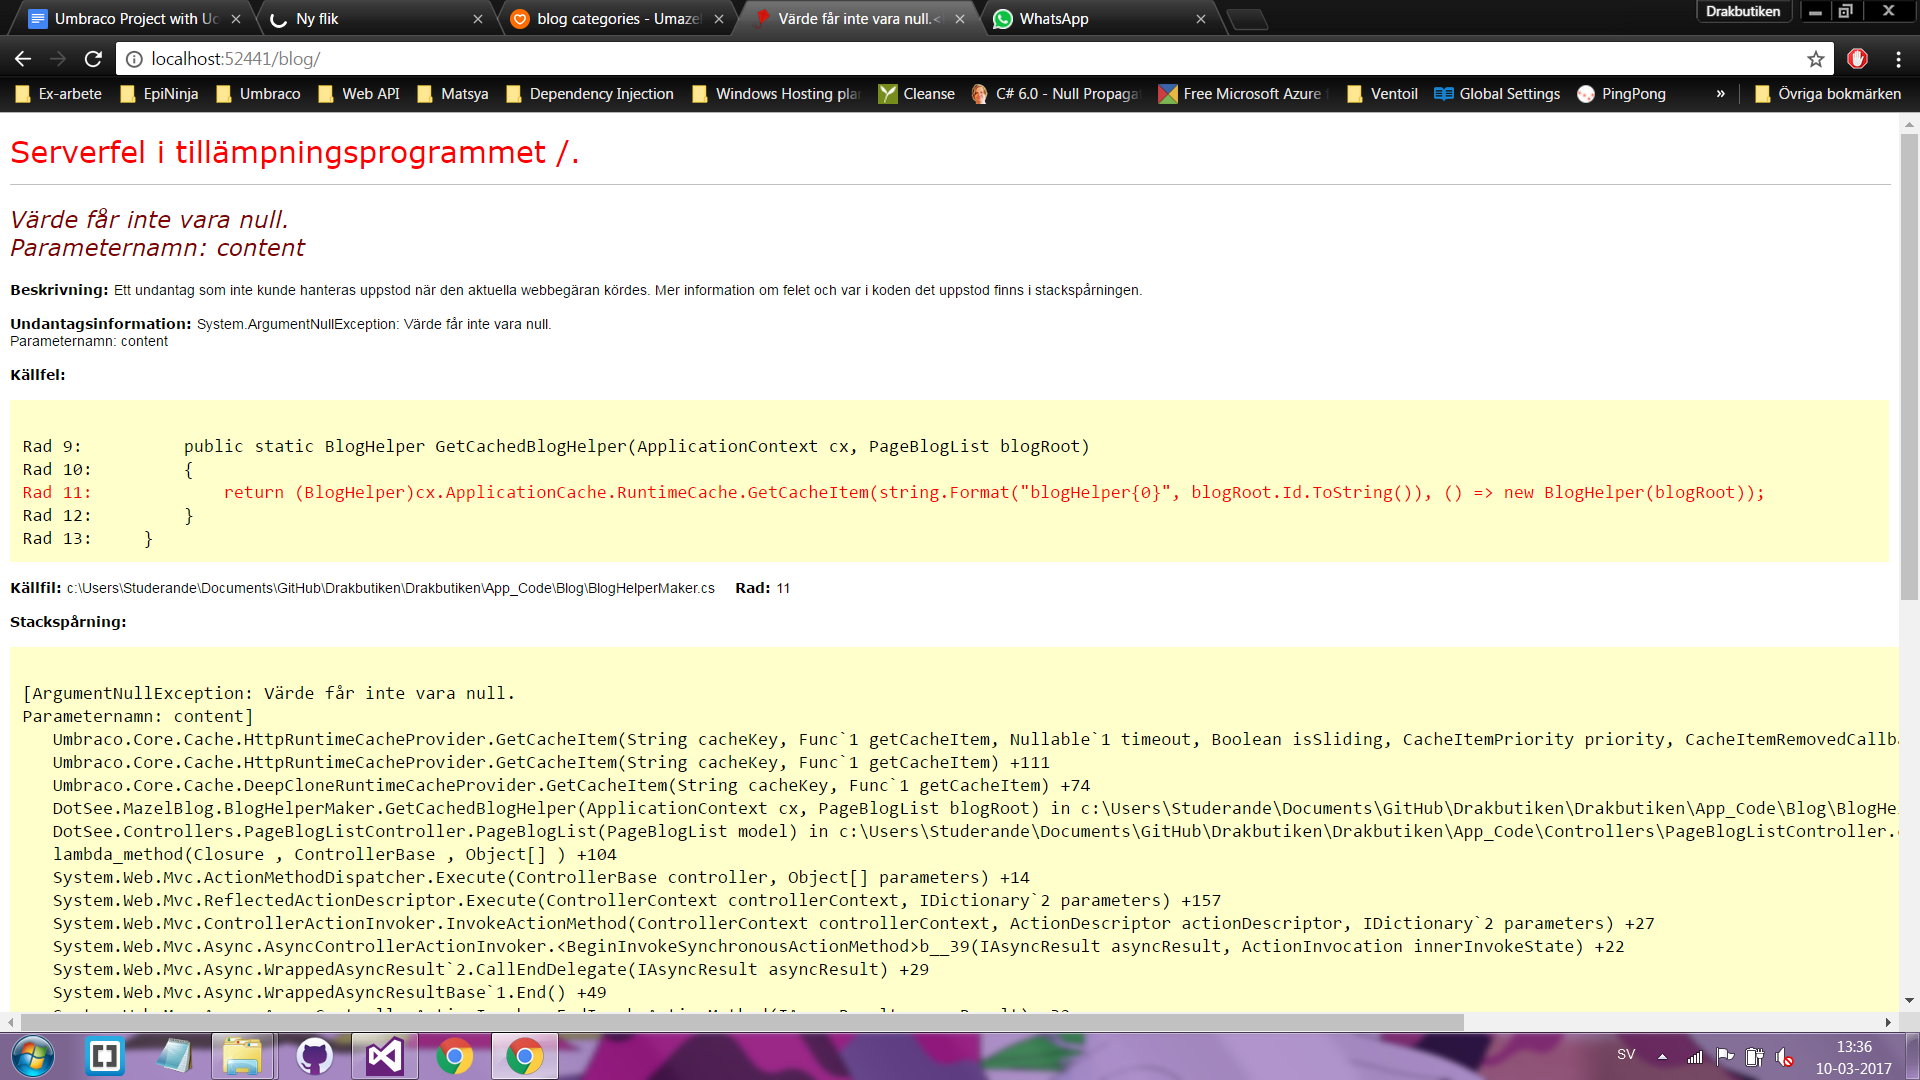Open the Windows Hosting plan bookmark folder

(x=776, y=94)
